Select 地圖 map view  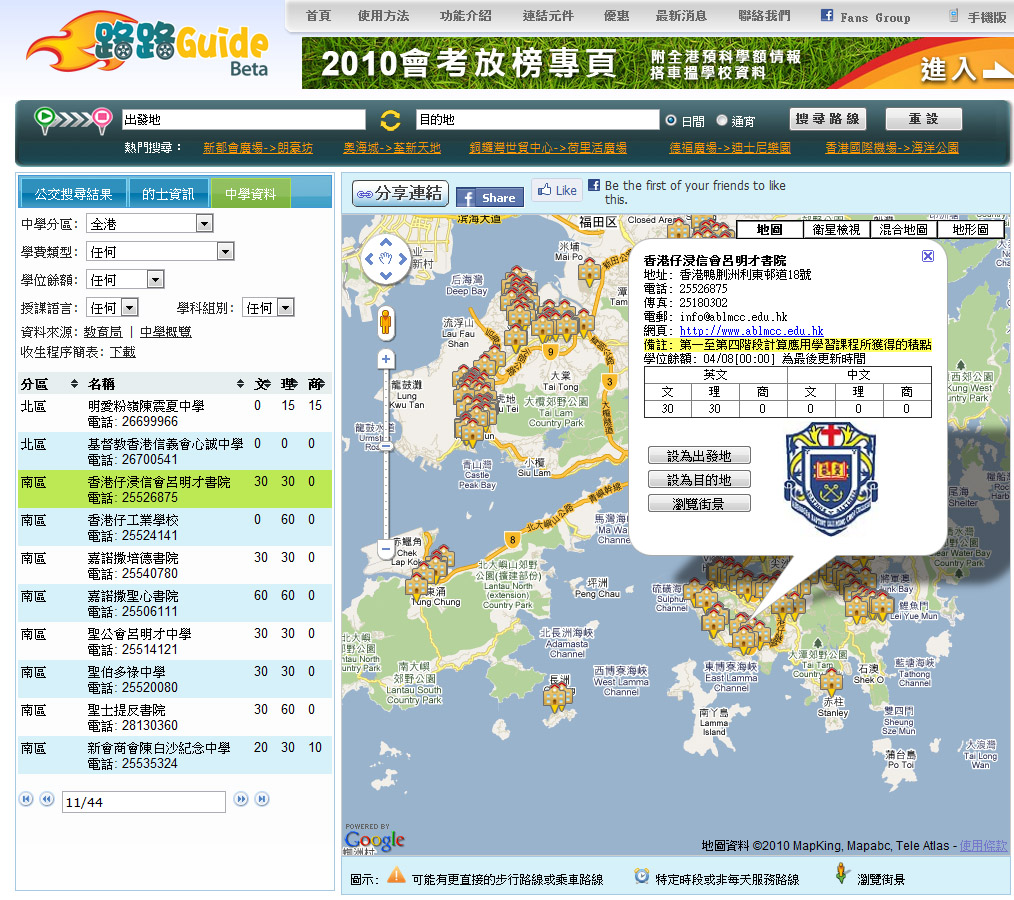tap(770, 230)
